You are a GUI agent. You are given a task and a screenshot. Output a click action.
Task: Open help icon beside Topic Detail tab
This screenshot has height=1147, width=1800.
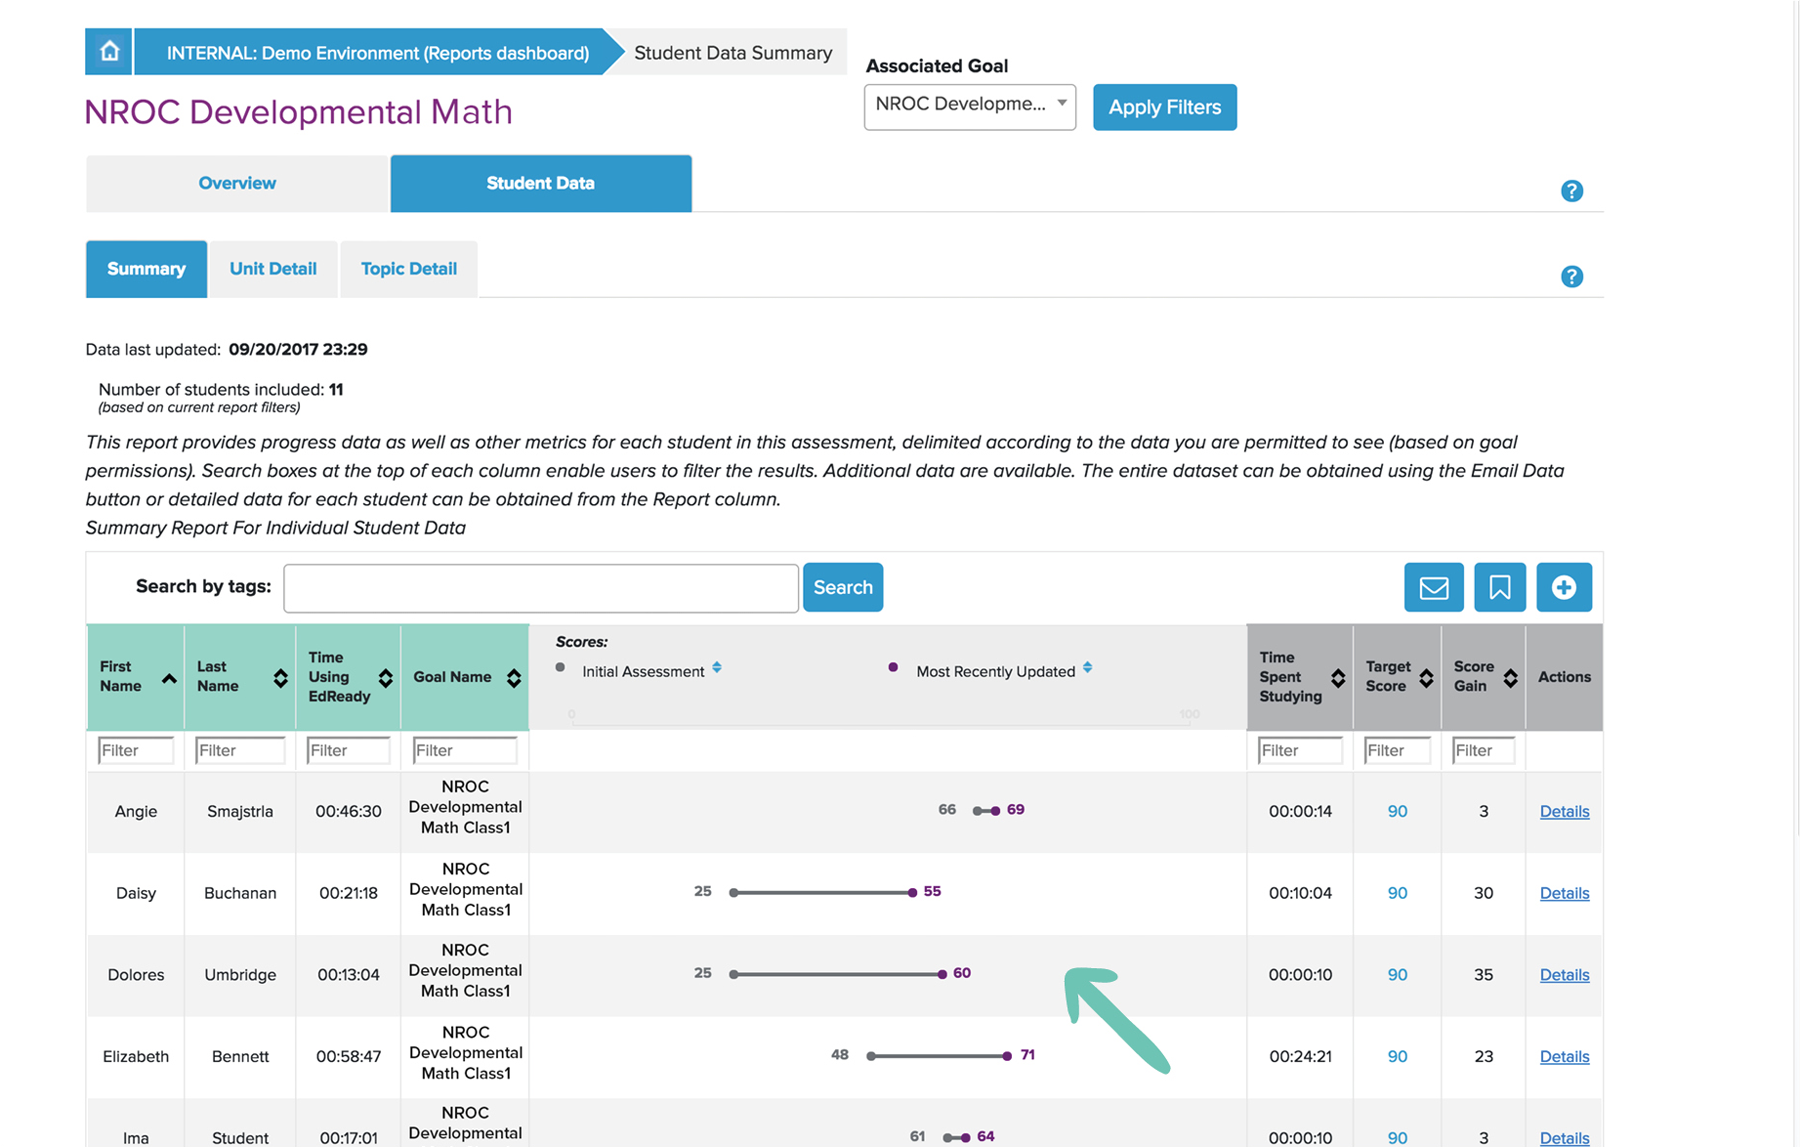[1571, 277]
